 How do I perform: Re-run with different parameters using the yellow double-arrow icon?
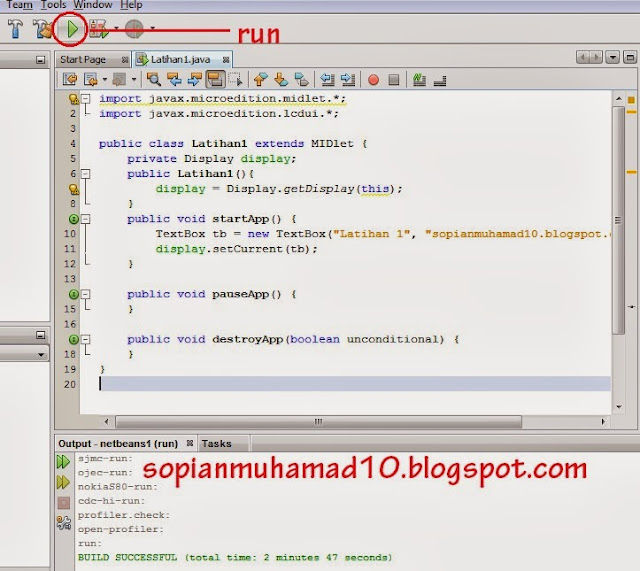[63, 482]
